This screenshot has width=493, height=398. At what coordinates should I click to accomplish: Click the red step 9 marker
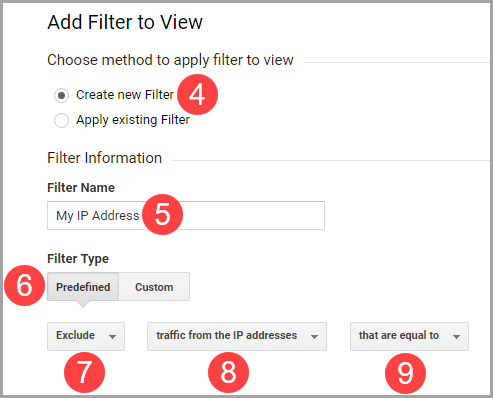tap(405, 373)
